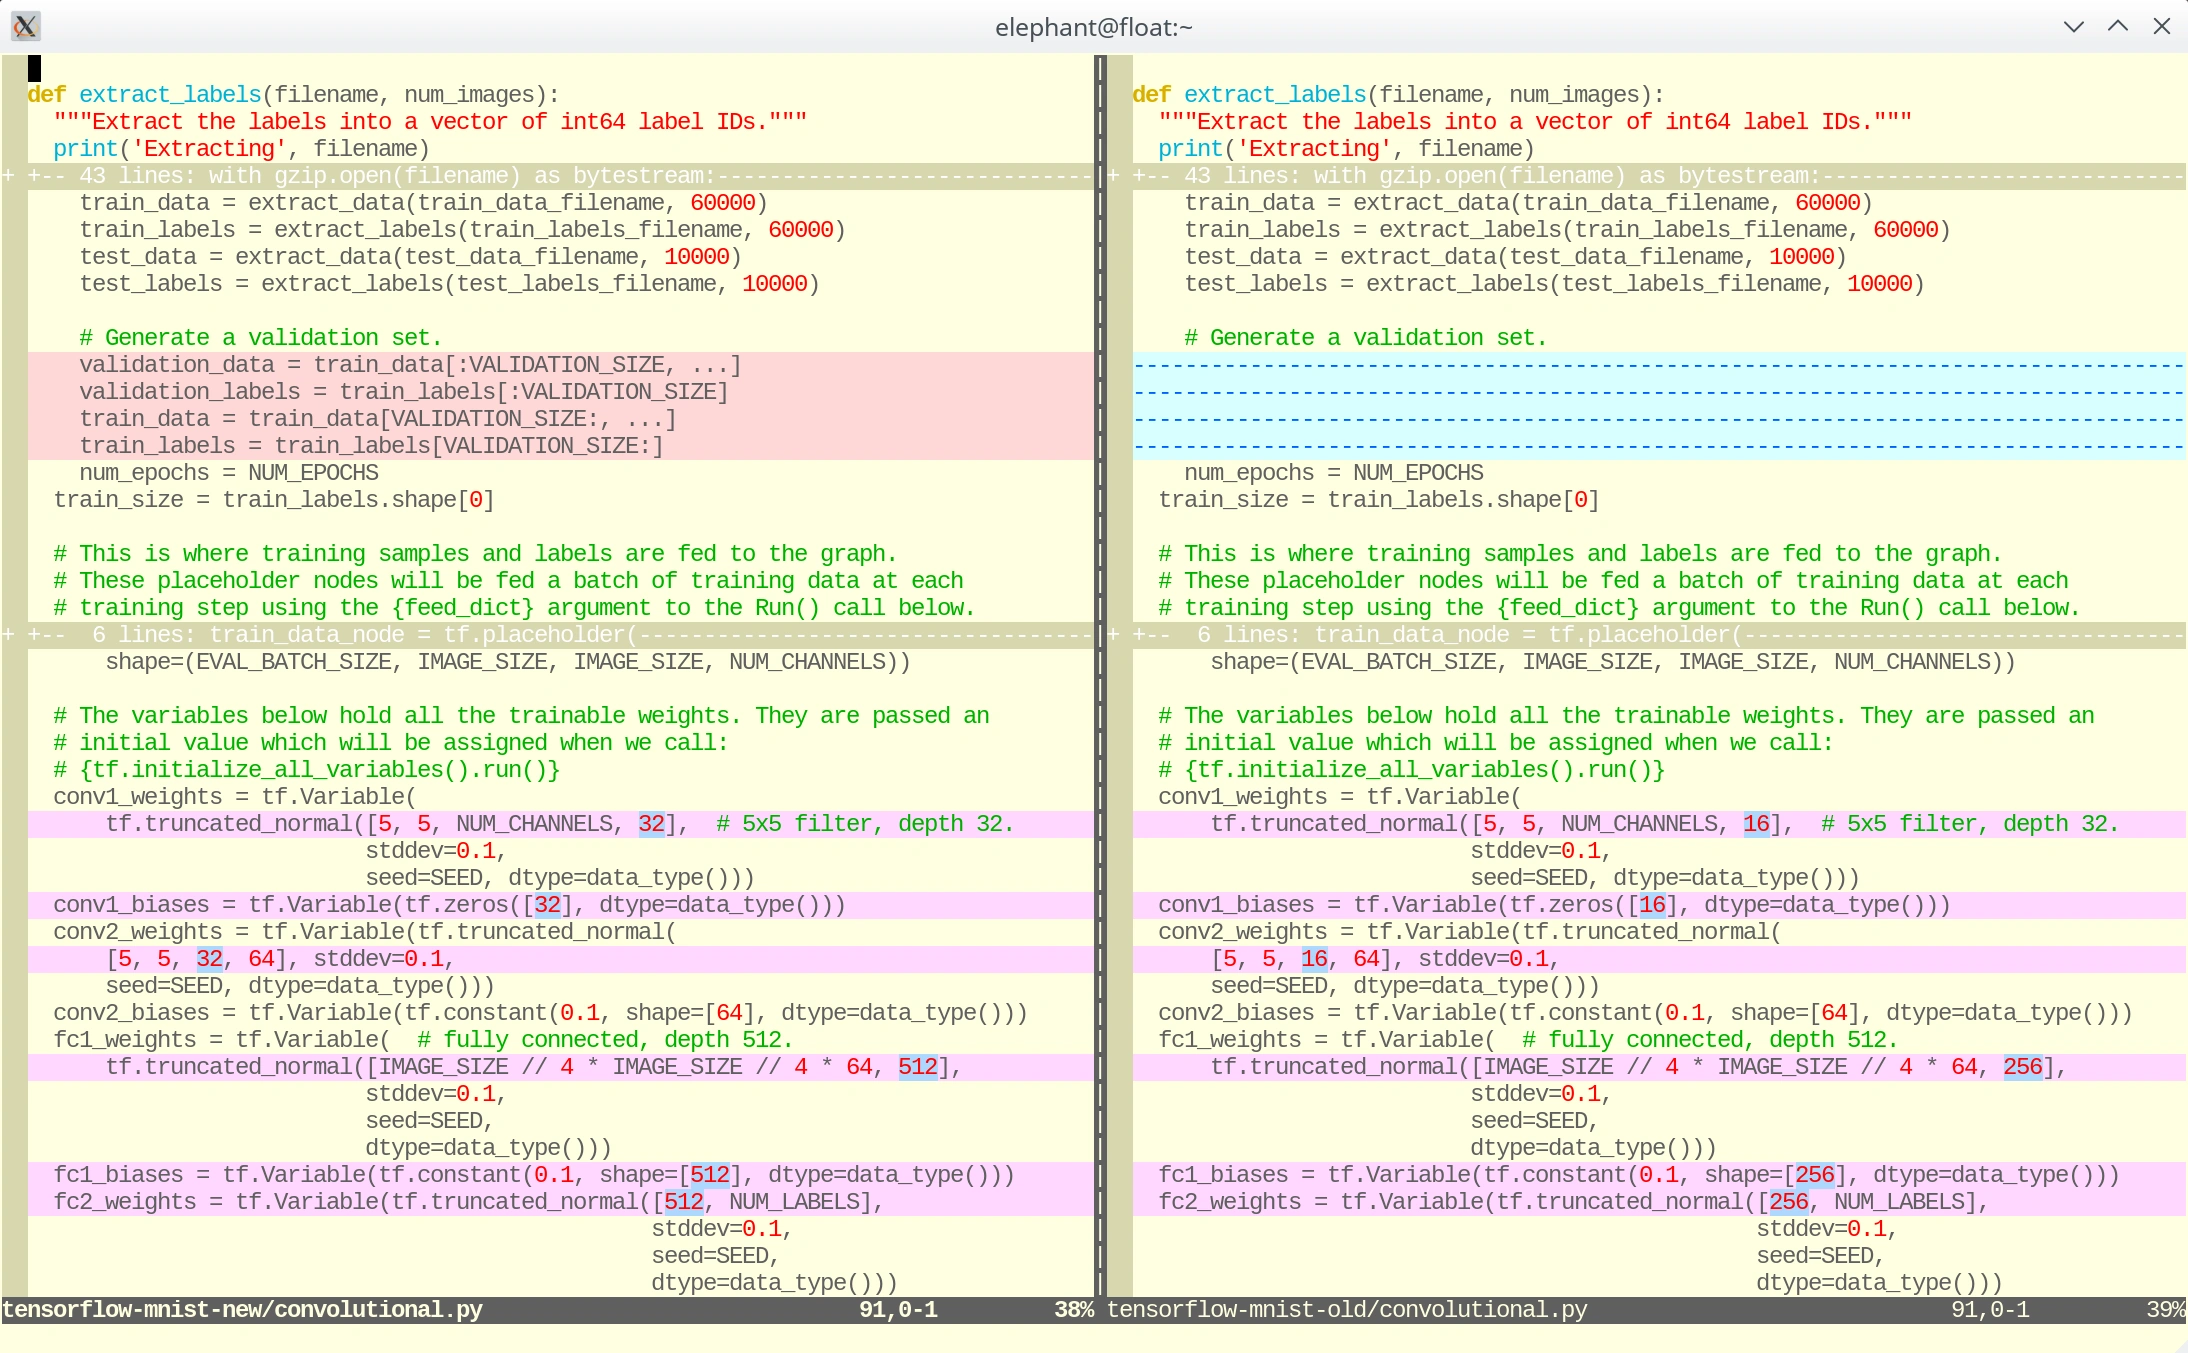Viewport: 2188px width, 1353px height.
Task: Click the maximize caret window button
Action: coord(2117,27)
